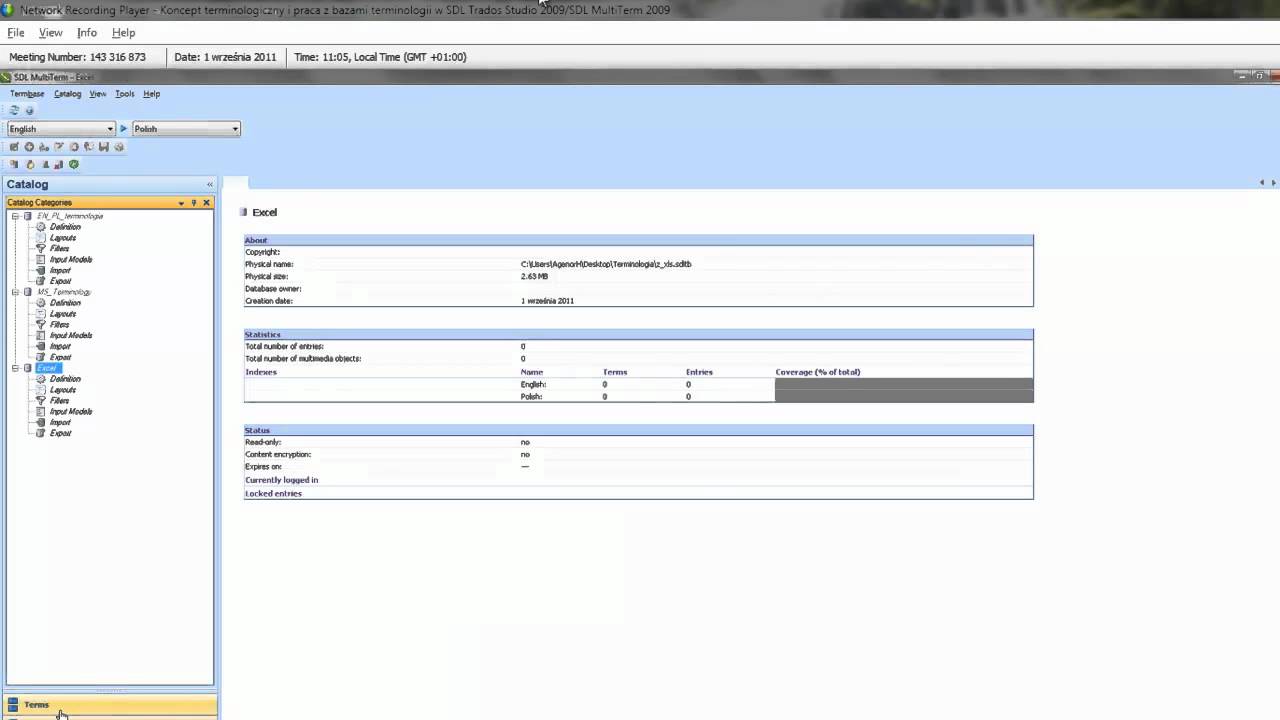Image resolution: width=1280 pixels, height=720 pixels.
Task: Open Definition under EN_PL_terminologia
Action: pyautogui.click(x=65, y=227)
